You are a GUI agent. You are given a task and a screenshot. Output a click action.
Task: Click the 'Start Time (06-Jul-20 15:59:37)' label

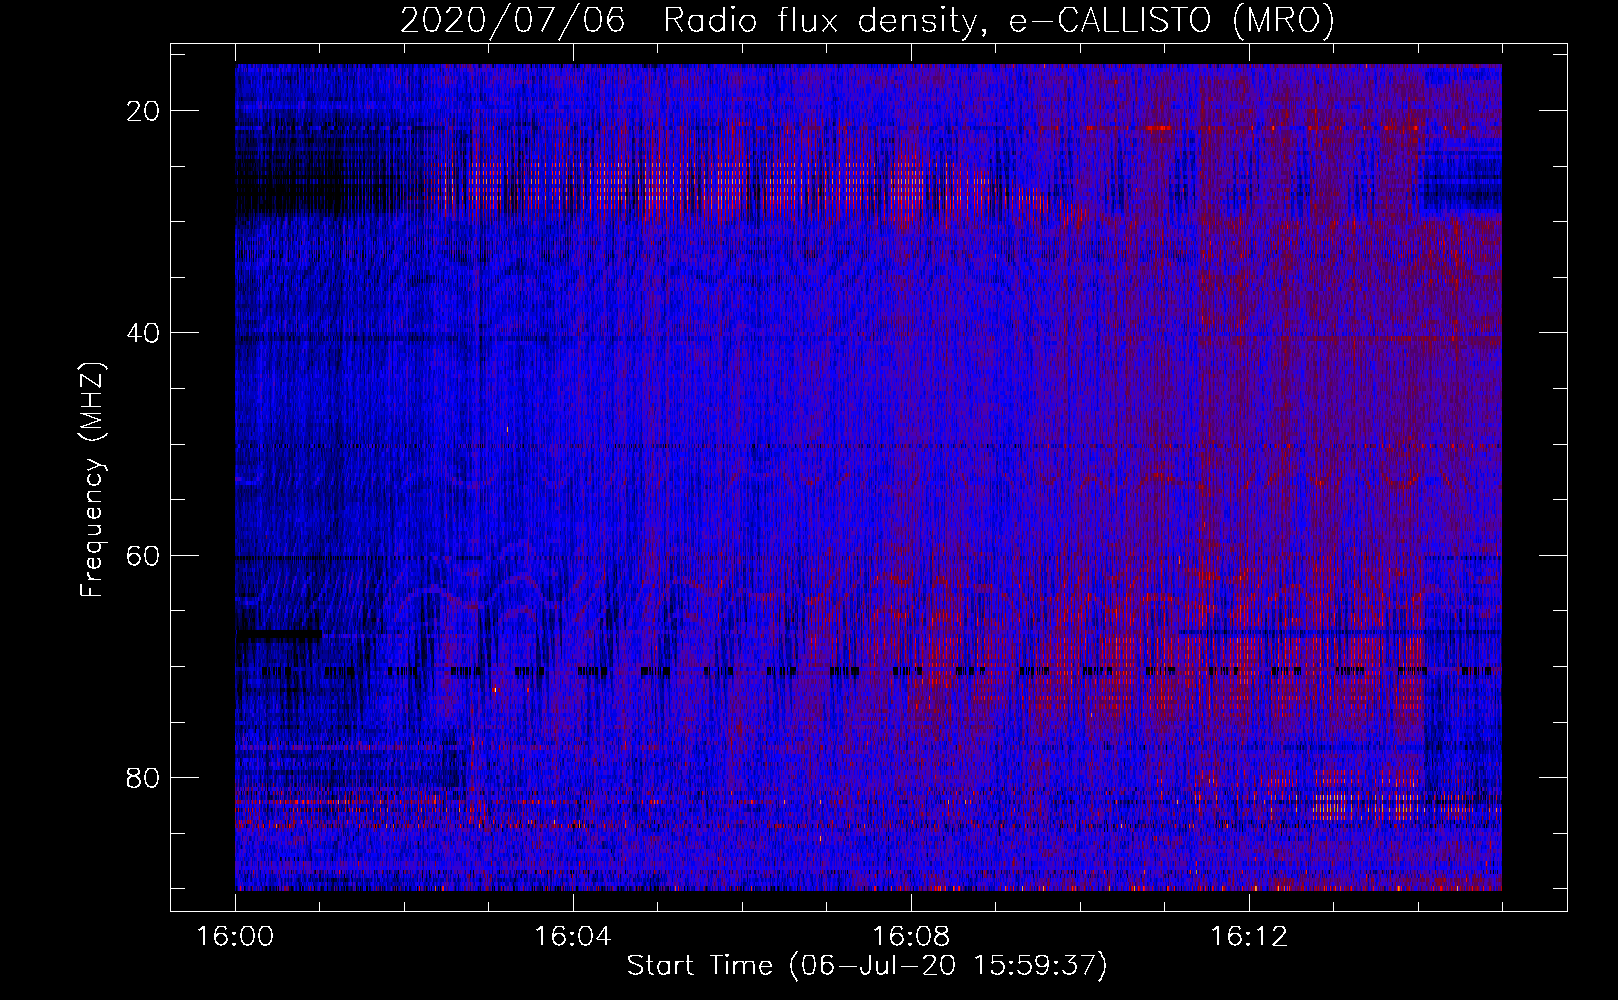(867, 966)
